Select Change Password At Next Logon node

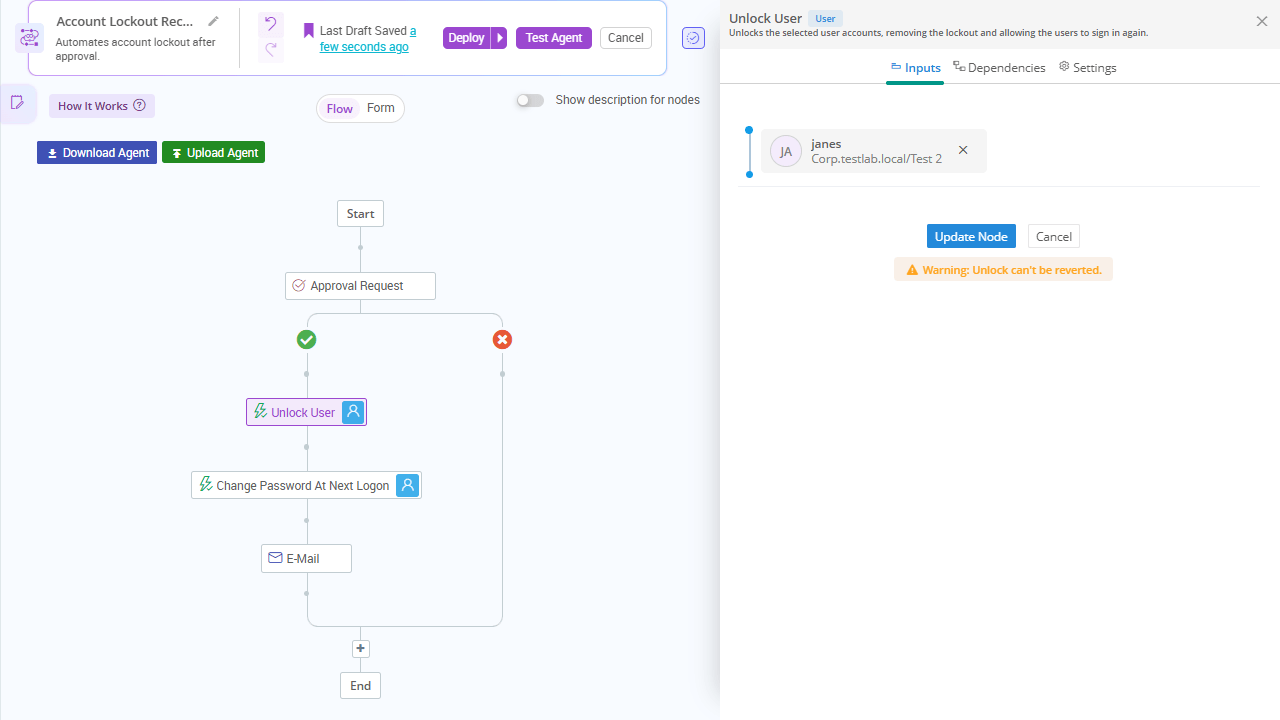pyautogui.click(x=306, y=485)
